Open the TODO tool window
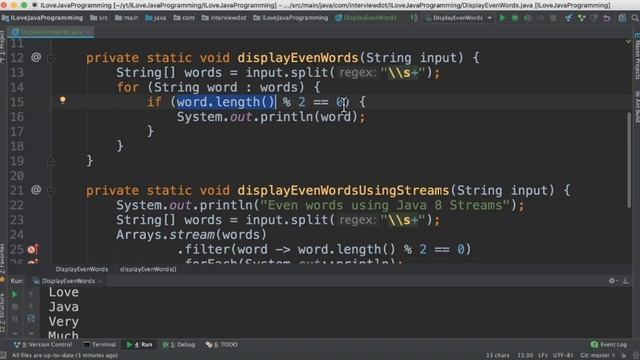This screenshot has height=360, width=640. tap(221, 345)
